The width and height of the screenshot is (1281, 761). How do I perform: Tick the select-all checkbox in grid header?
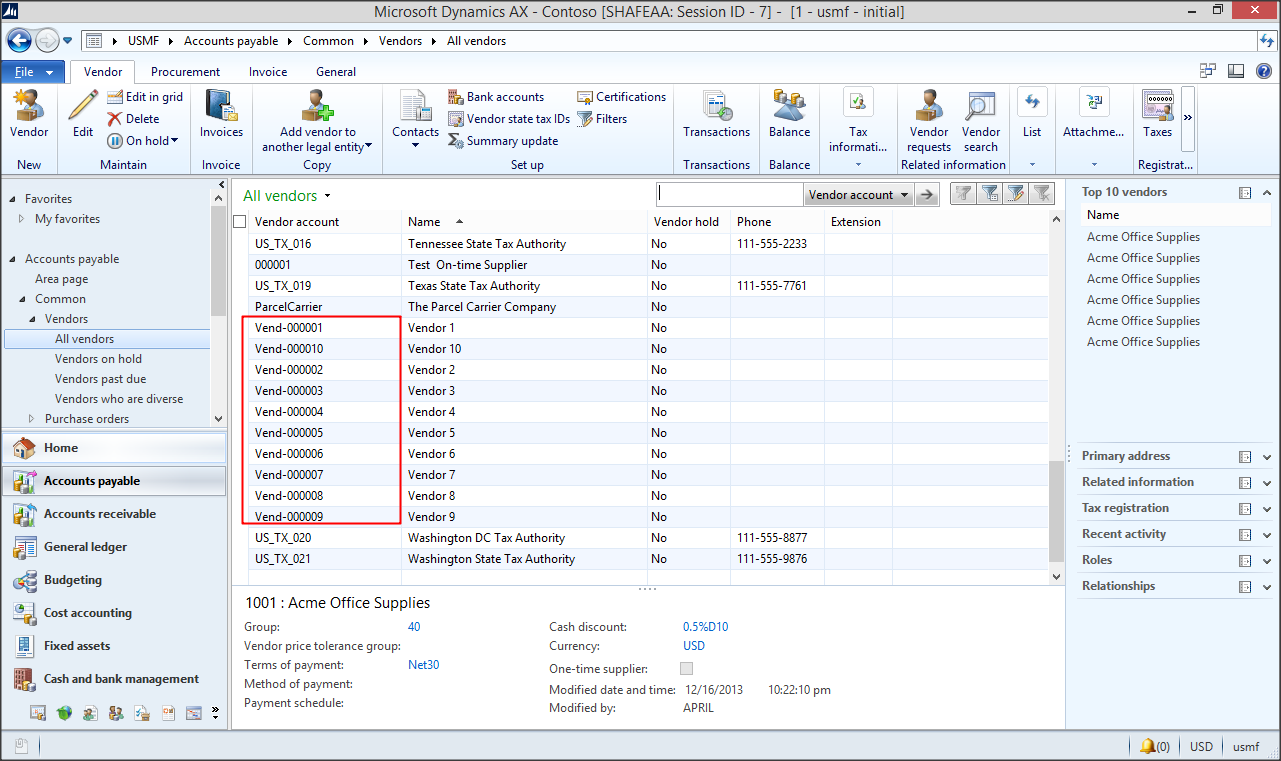tap(240, 222)
